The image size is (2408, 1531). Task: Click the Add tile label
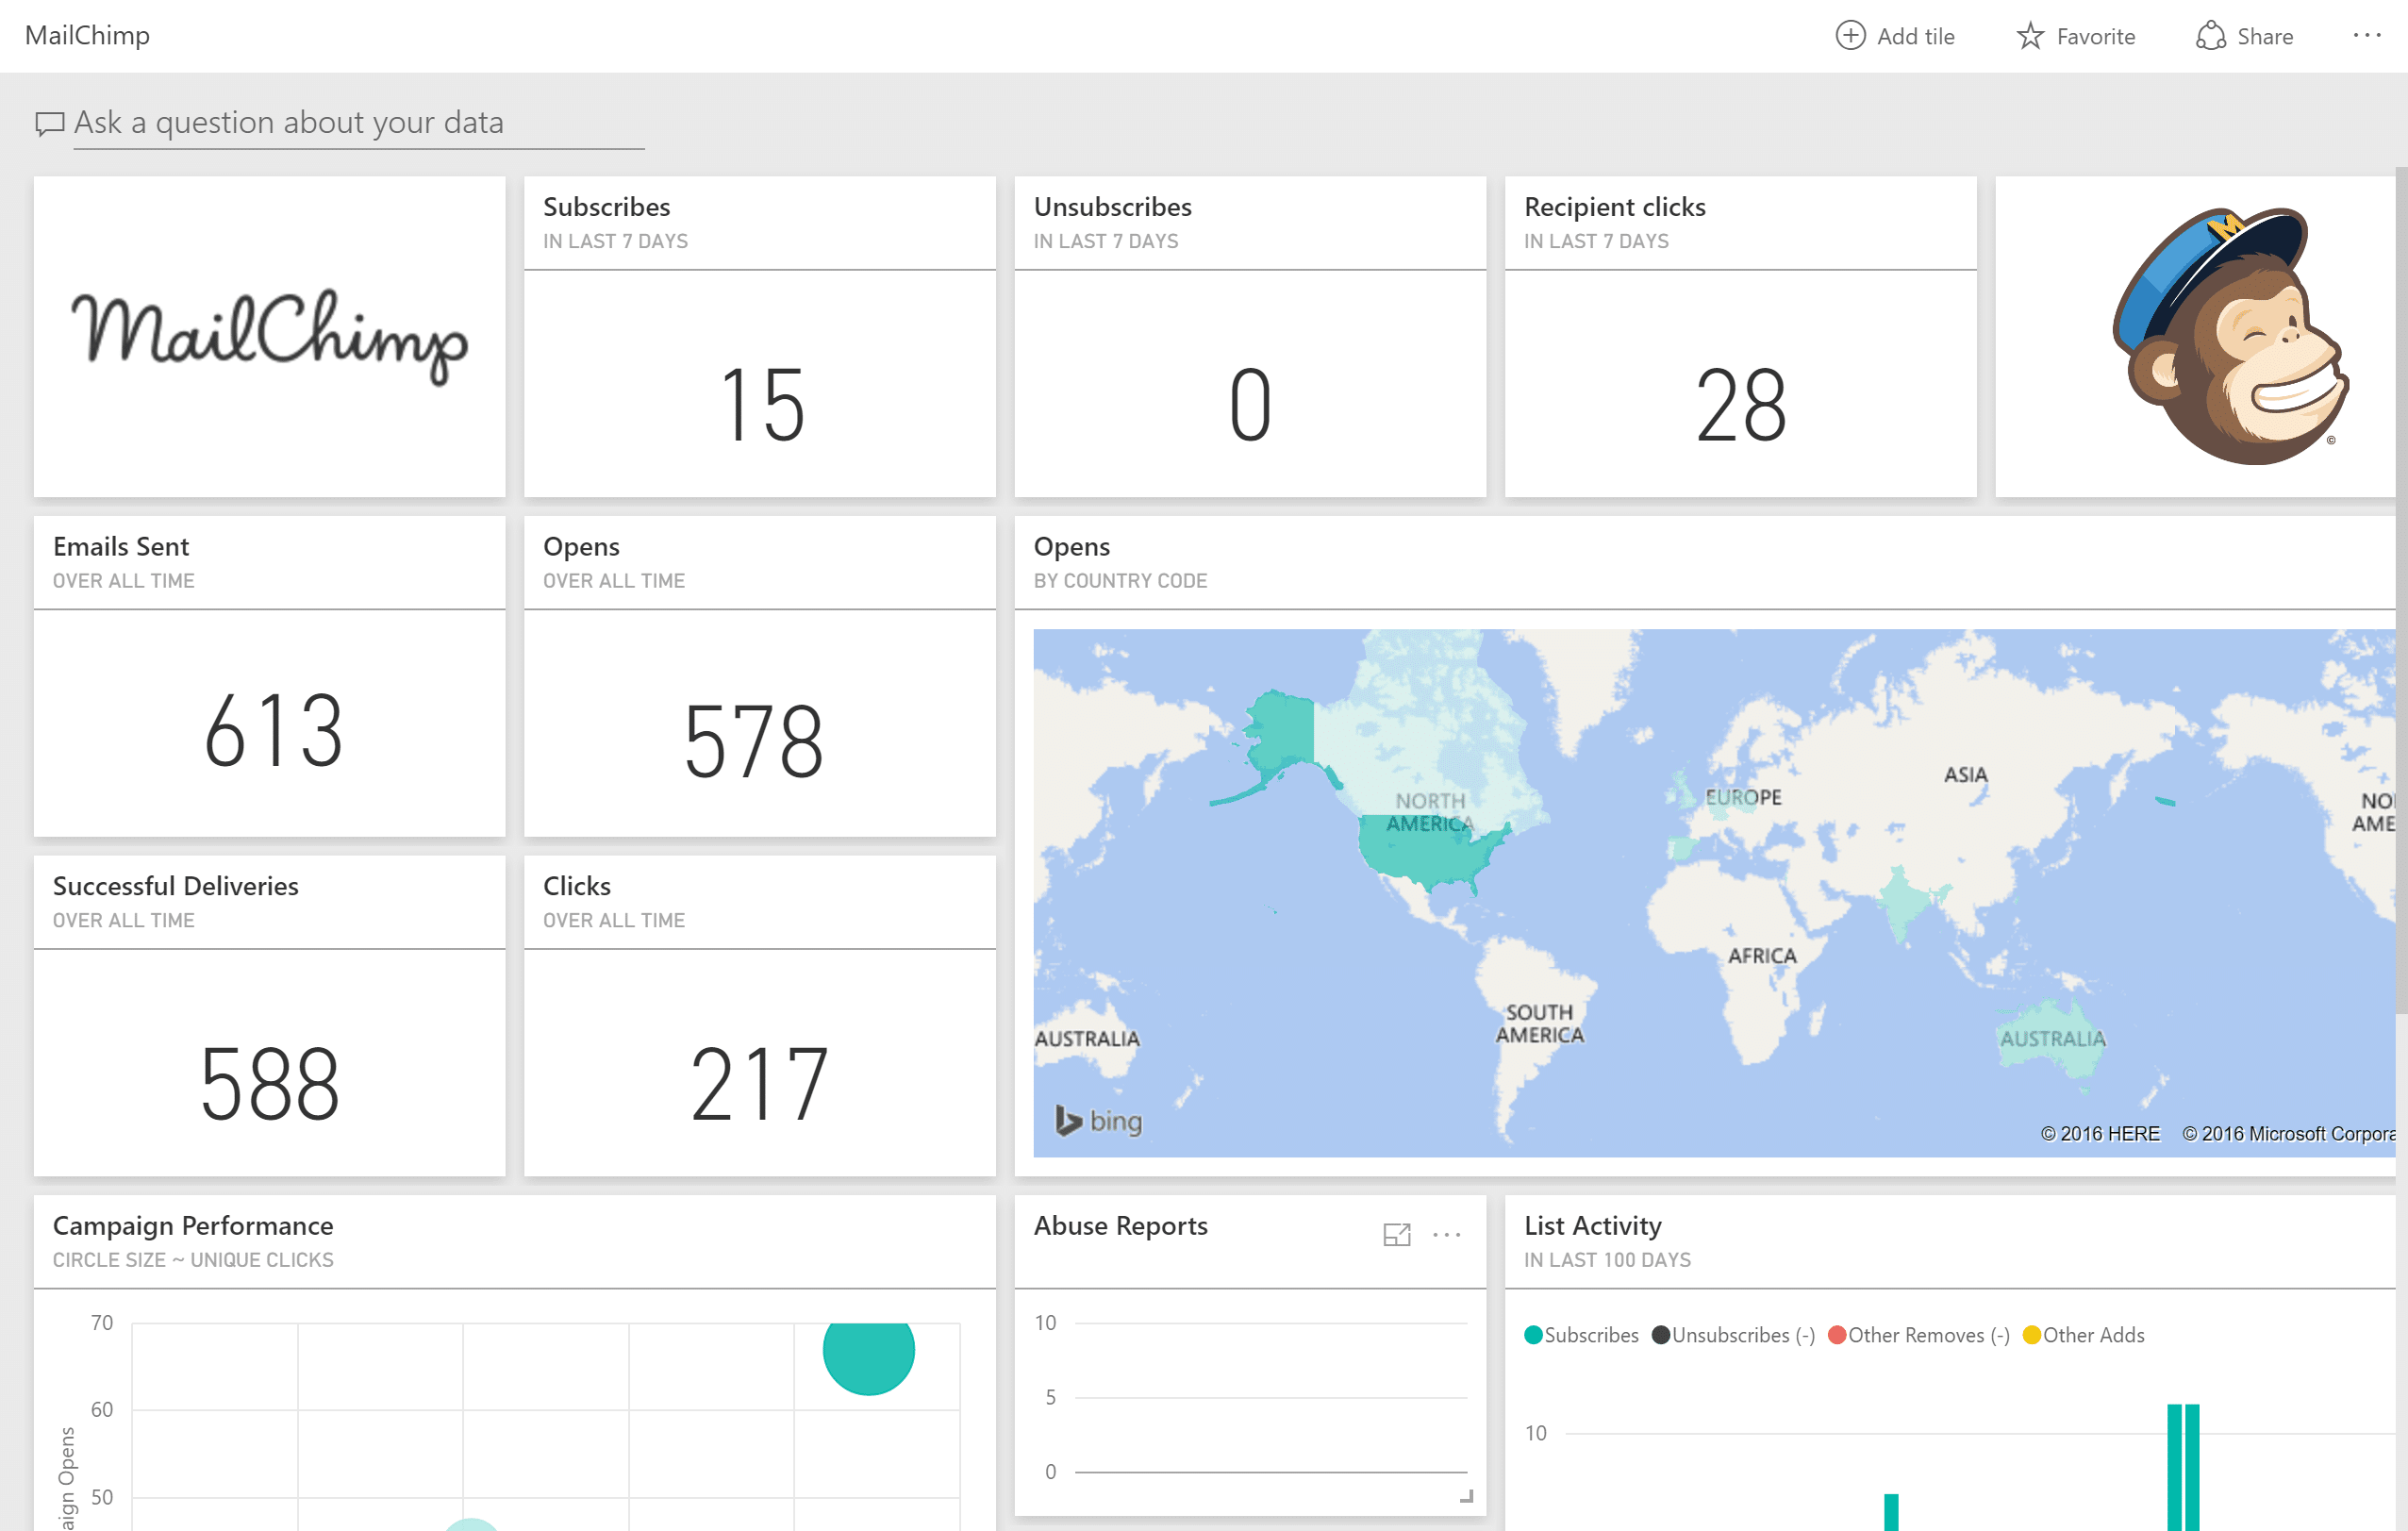1915,36
